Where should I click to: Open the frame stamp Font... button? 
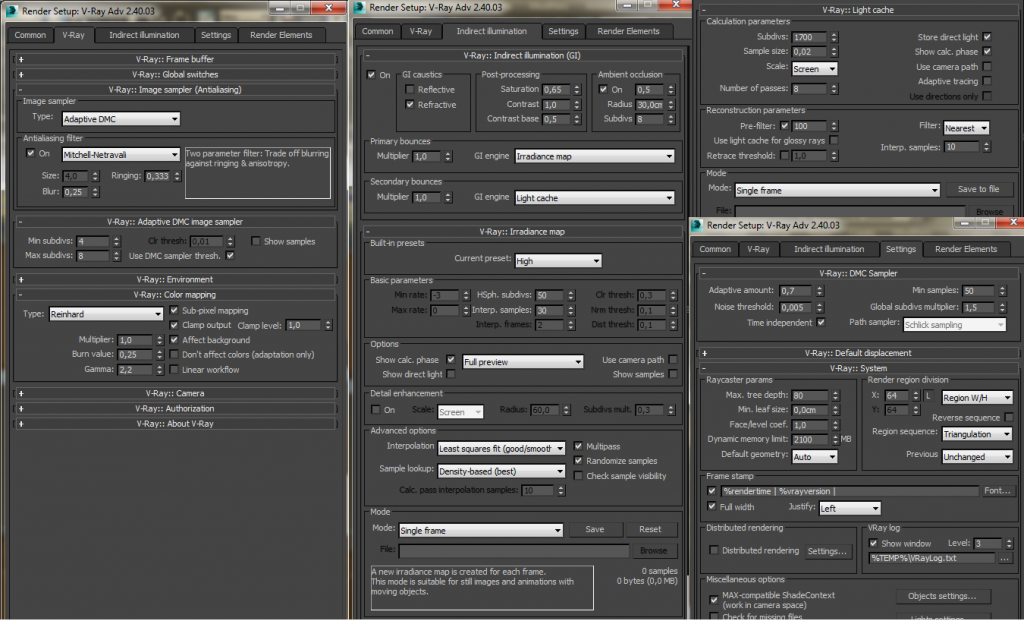[x=997, y=491]
